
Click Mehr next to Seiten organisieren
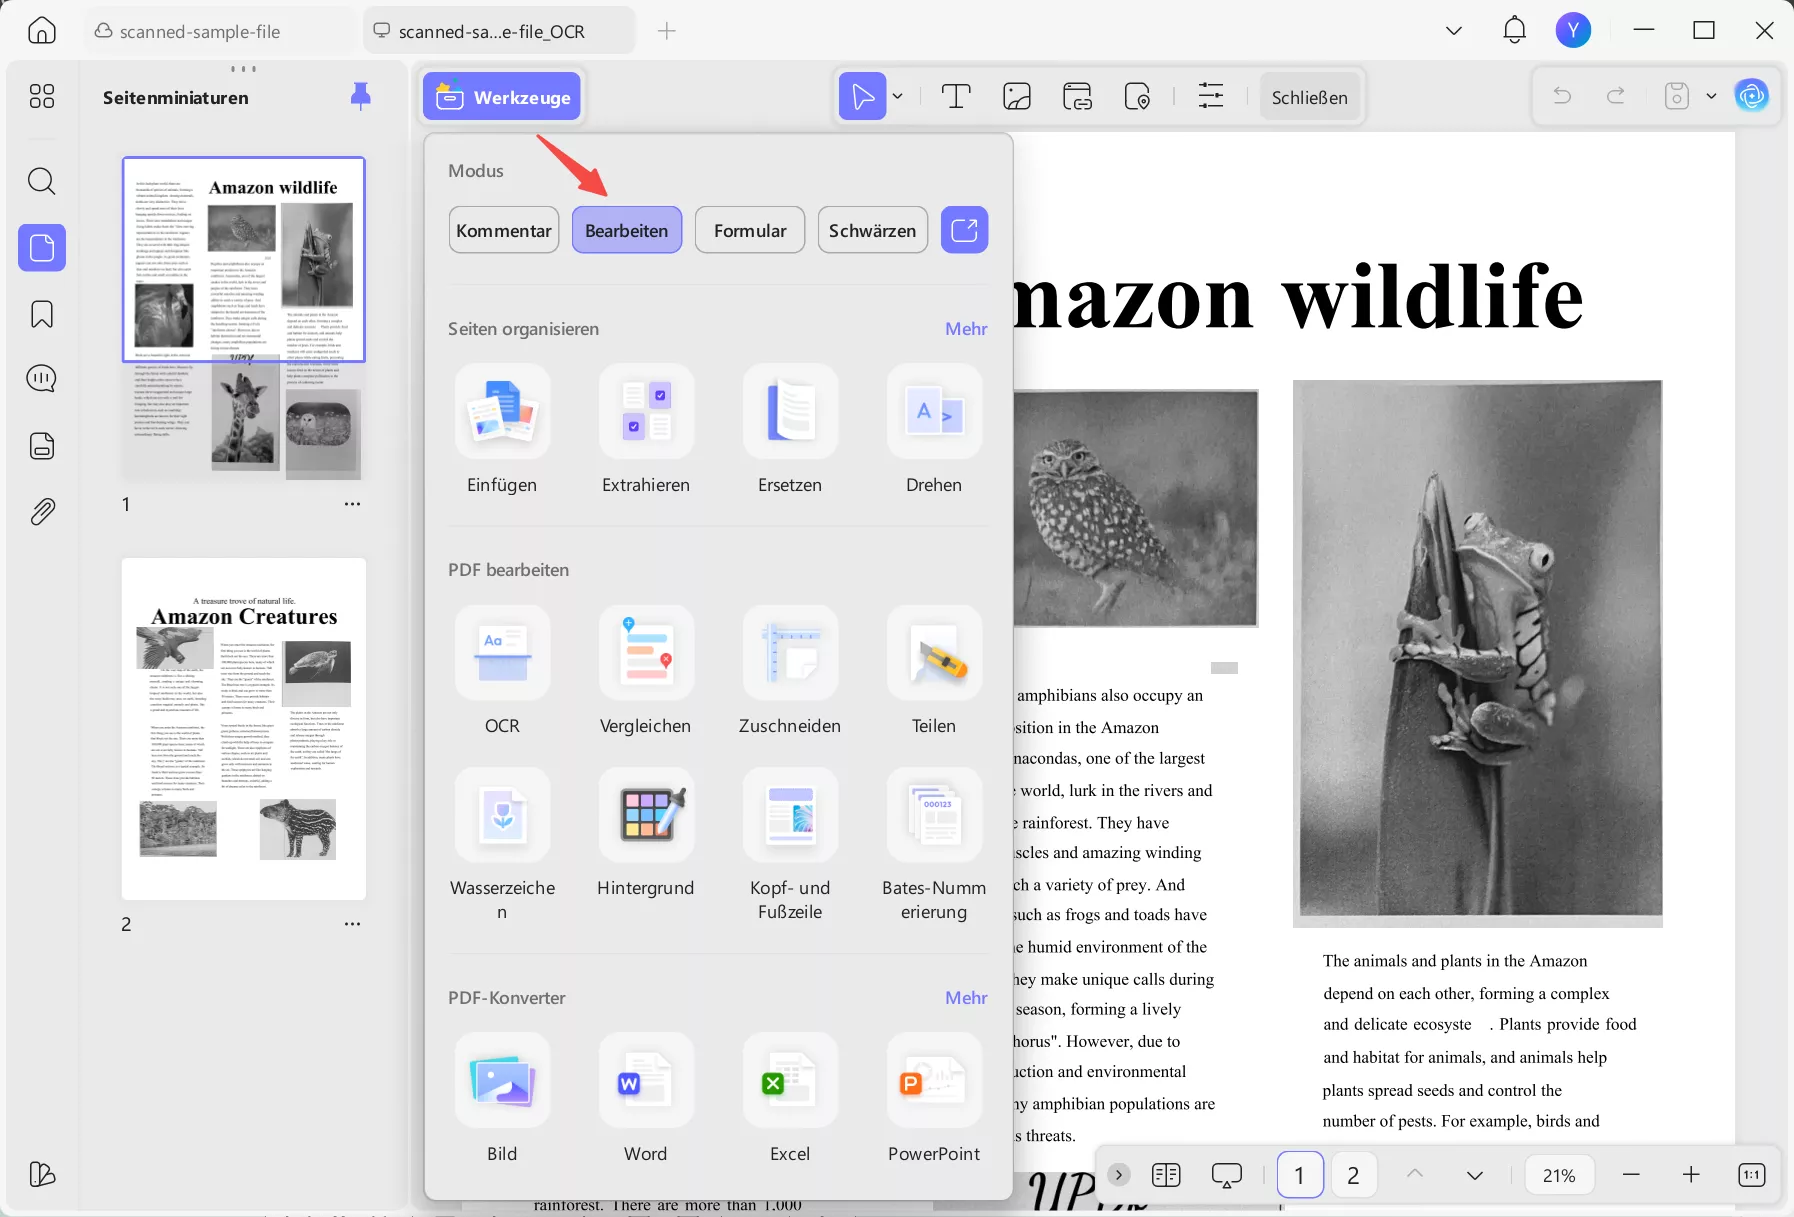(966, 329)
